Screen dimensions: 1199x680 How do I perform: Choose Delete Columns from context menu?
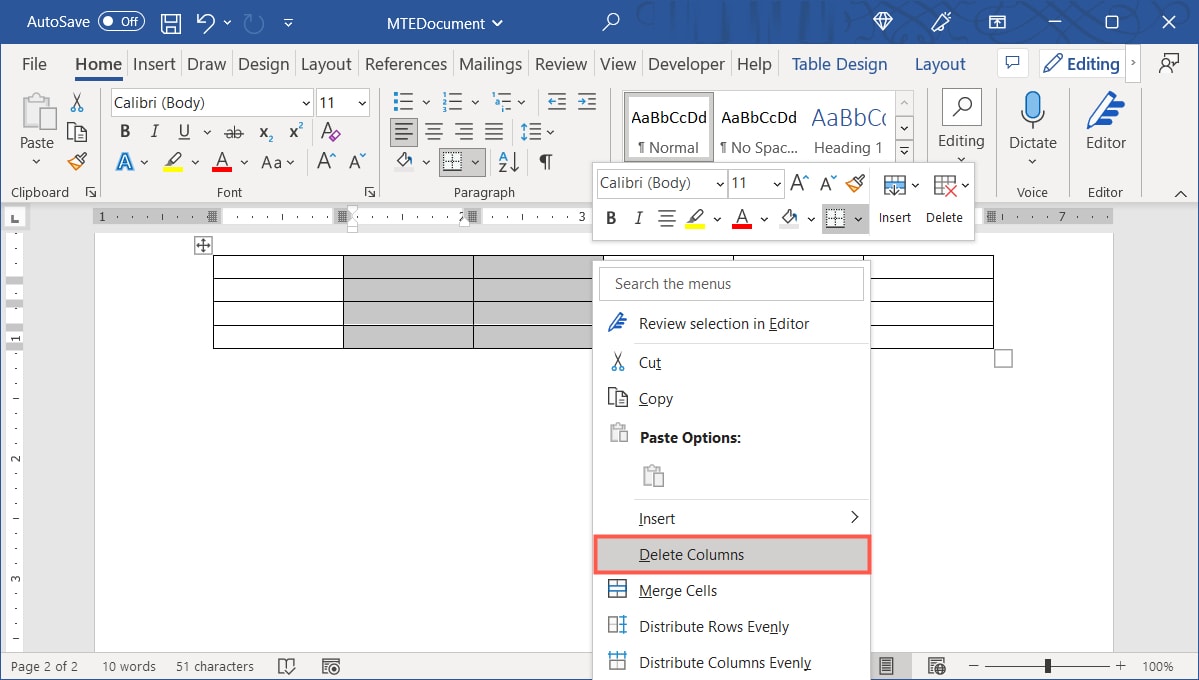(x=692, y=554)
